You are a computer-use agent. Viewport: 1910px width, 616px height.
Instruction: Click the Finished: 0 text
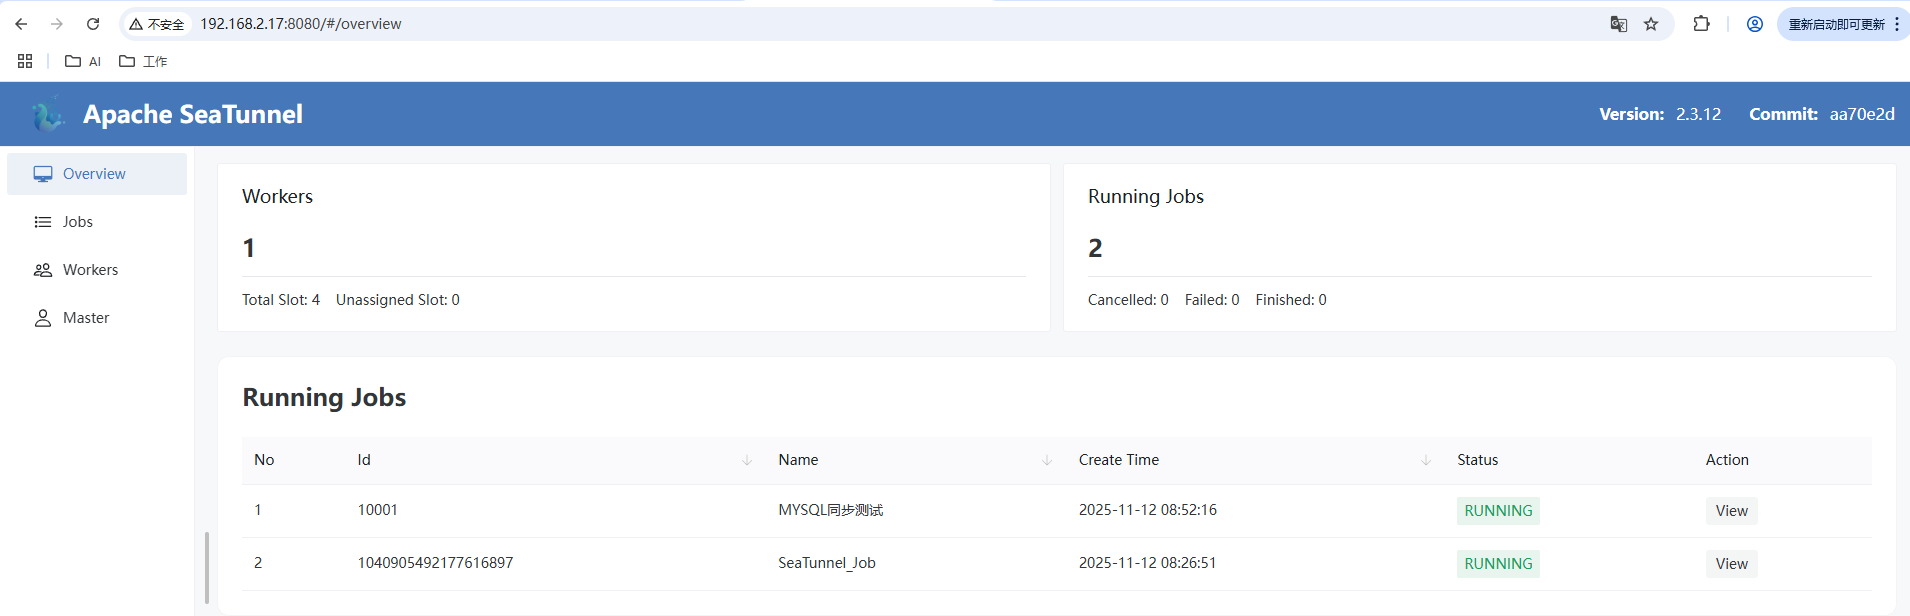click(1291, 300)
